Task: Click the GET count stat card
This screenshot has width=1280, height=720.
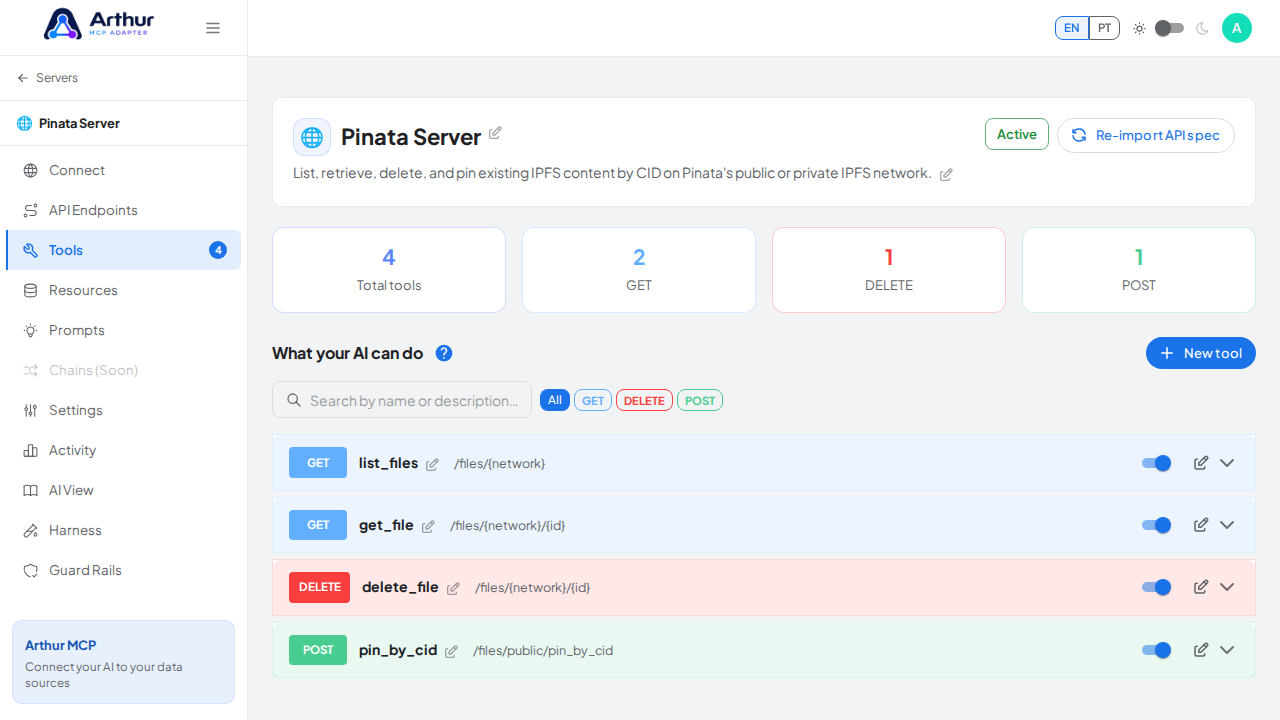Action: pos(639,270)
